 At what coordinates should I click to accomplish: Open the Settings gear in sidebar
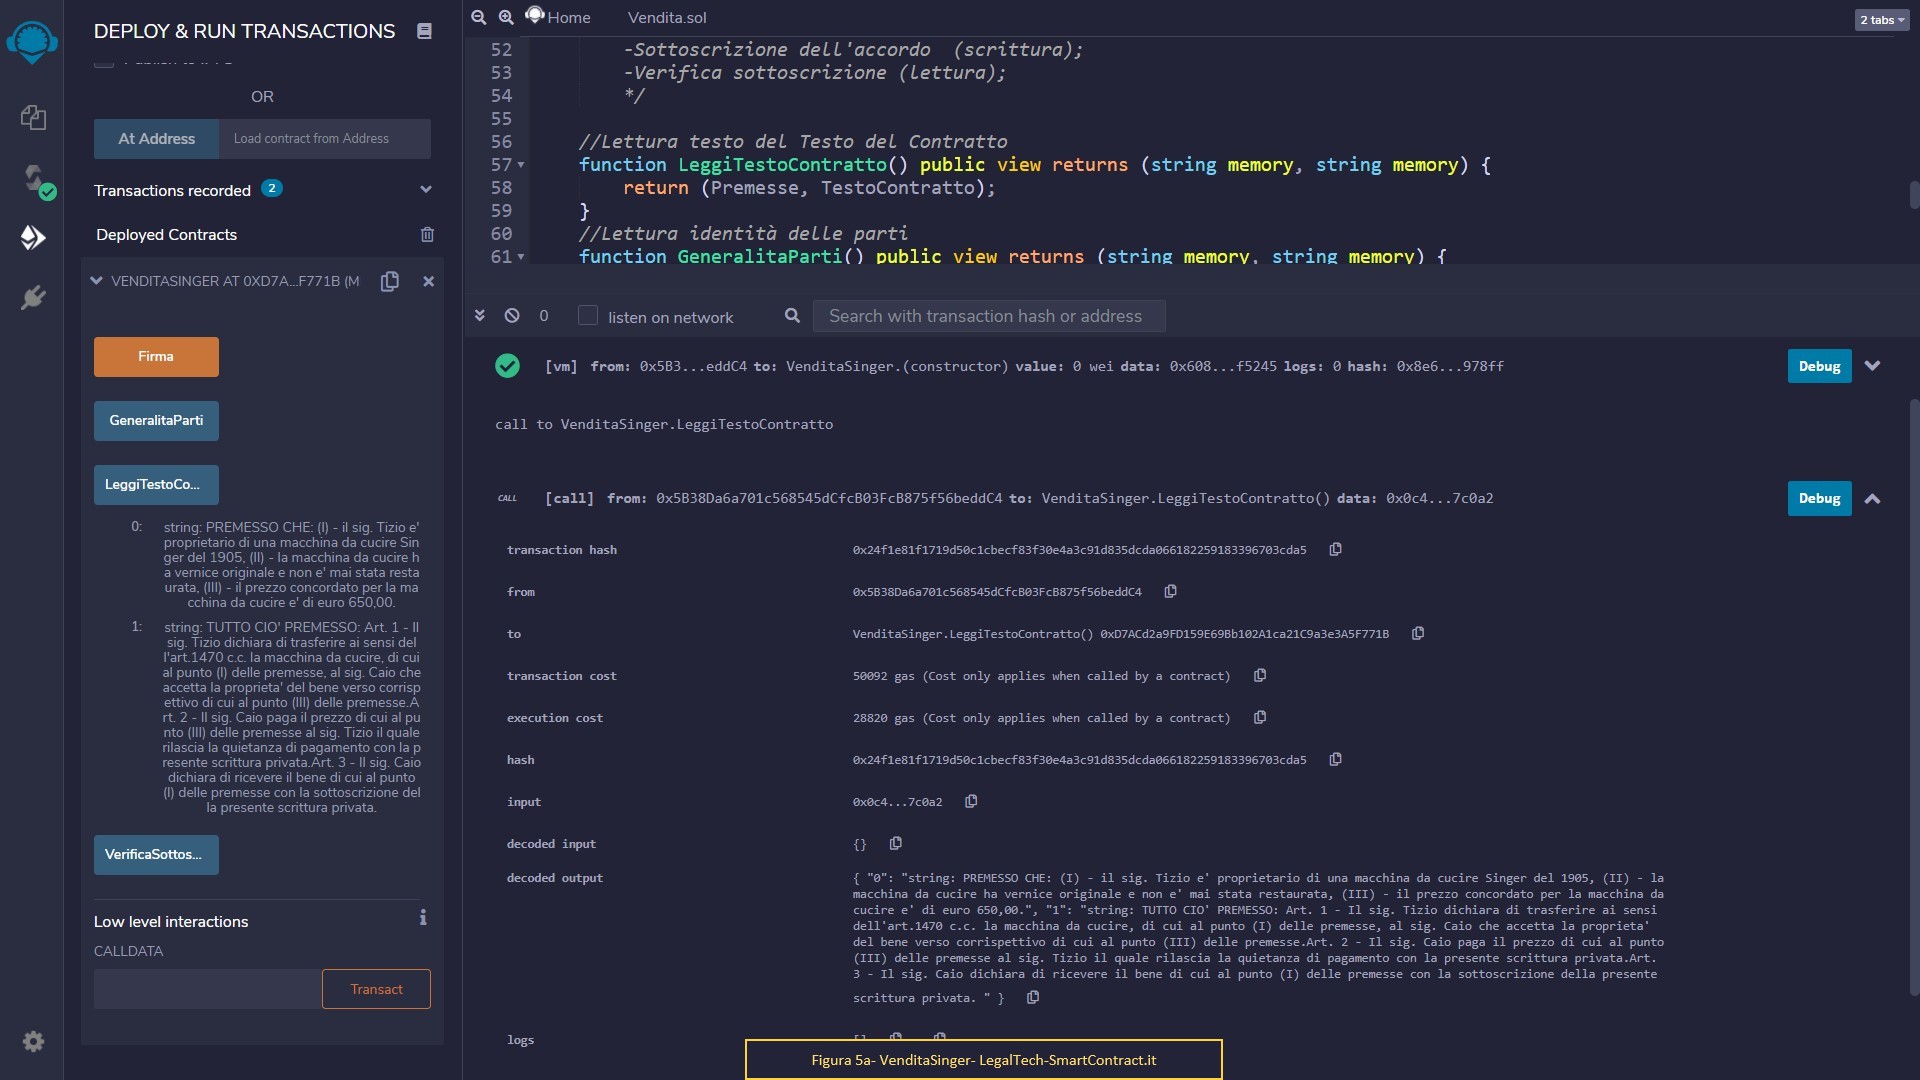(33, 1041)
